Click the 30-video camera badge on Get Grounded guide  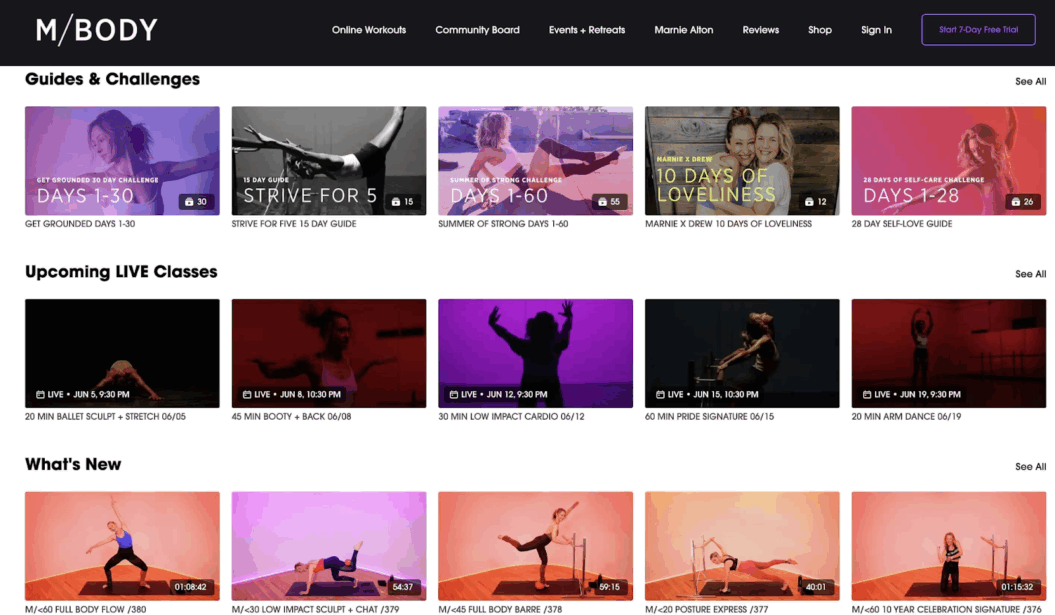[198, 201]
